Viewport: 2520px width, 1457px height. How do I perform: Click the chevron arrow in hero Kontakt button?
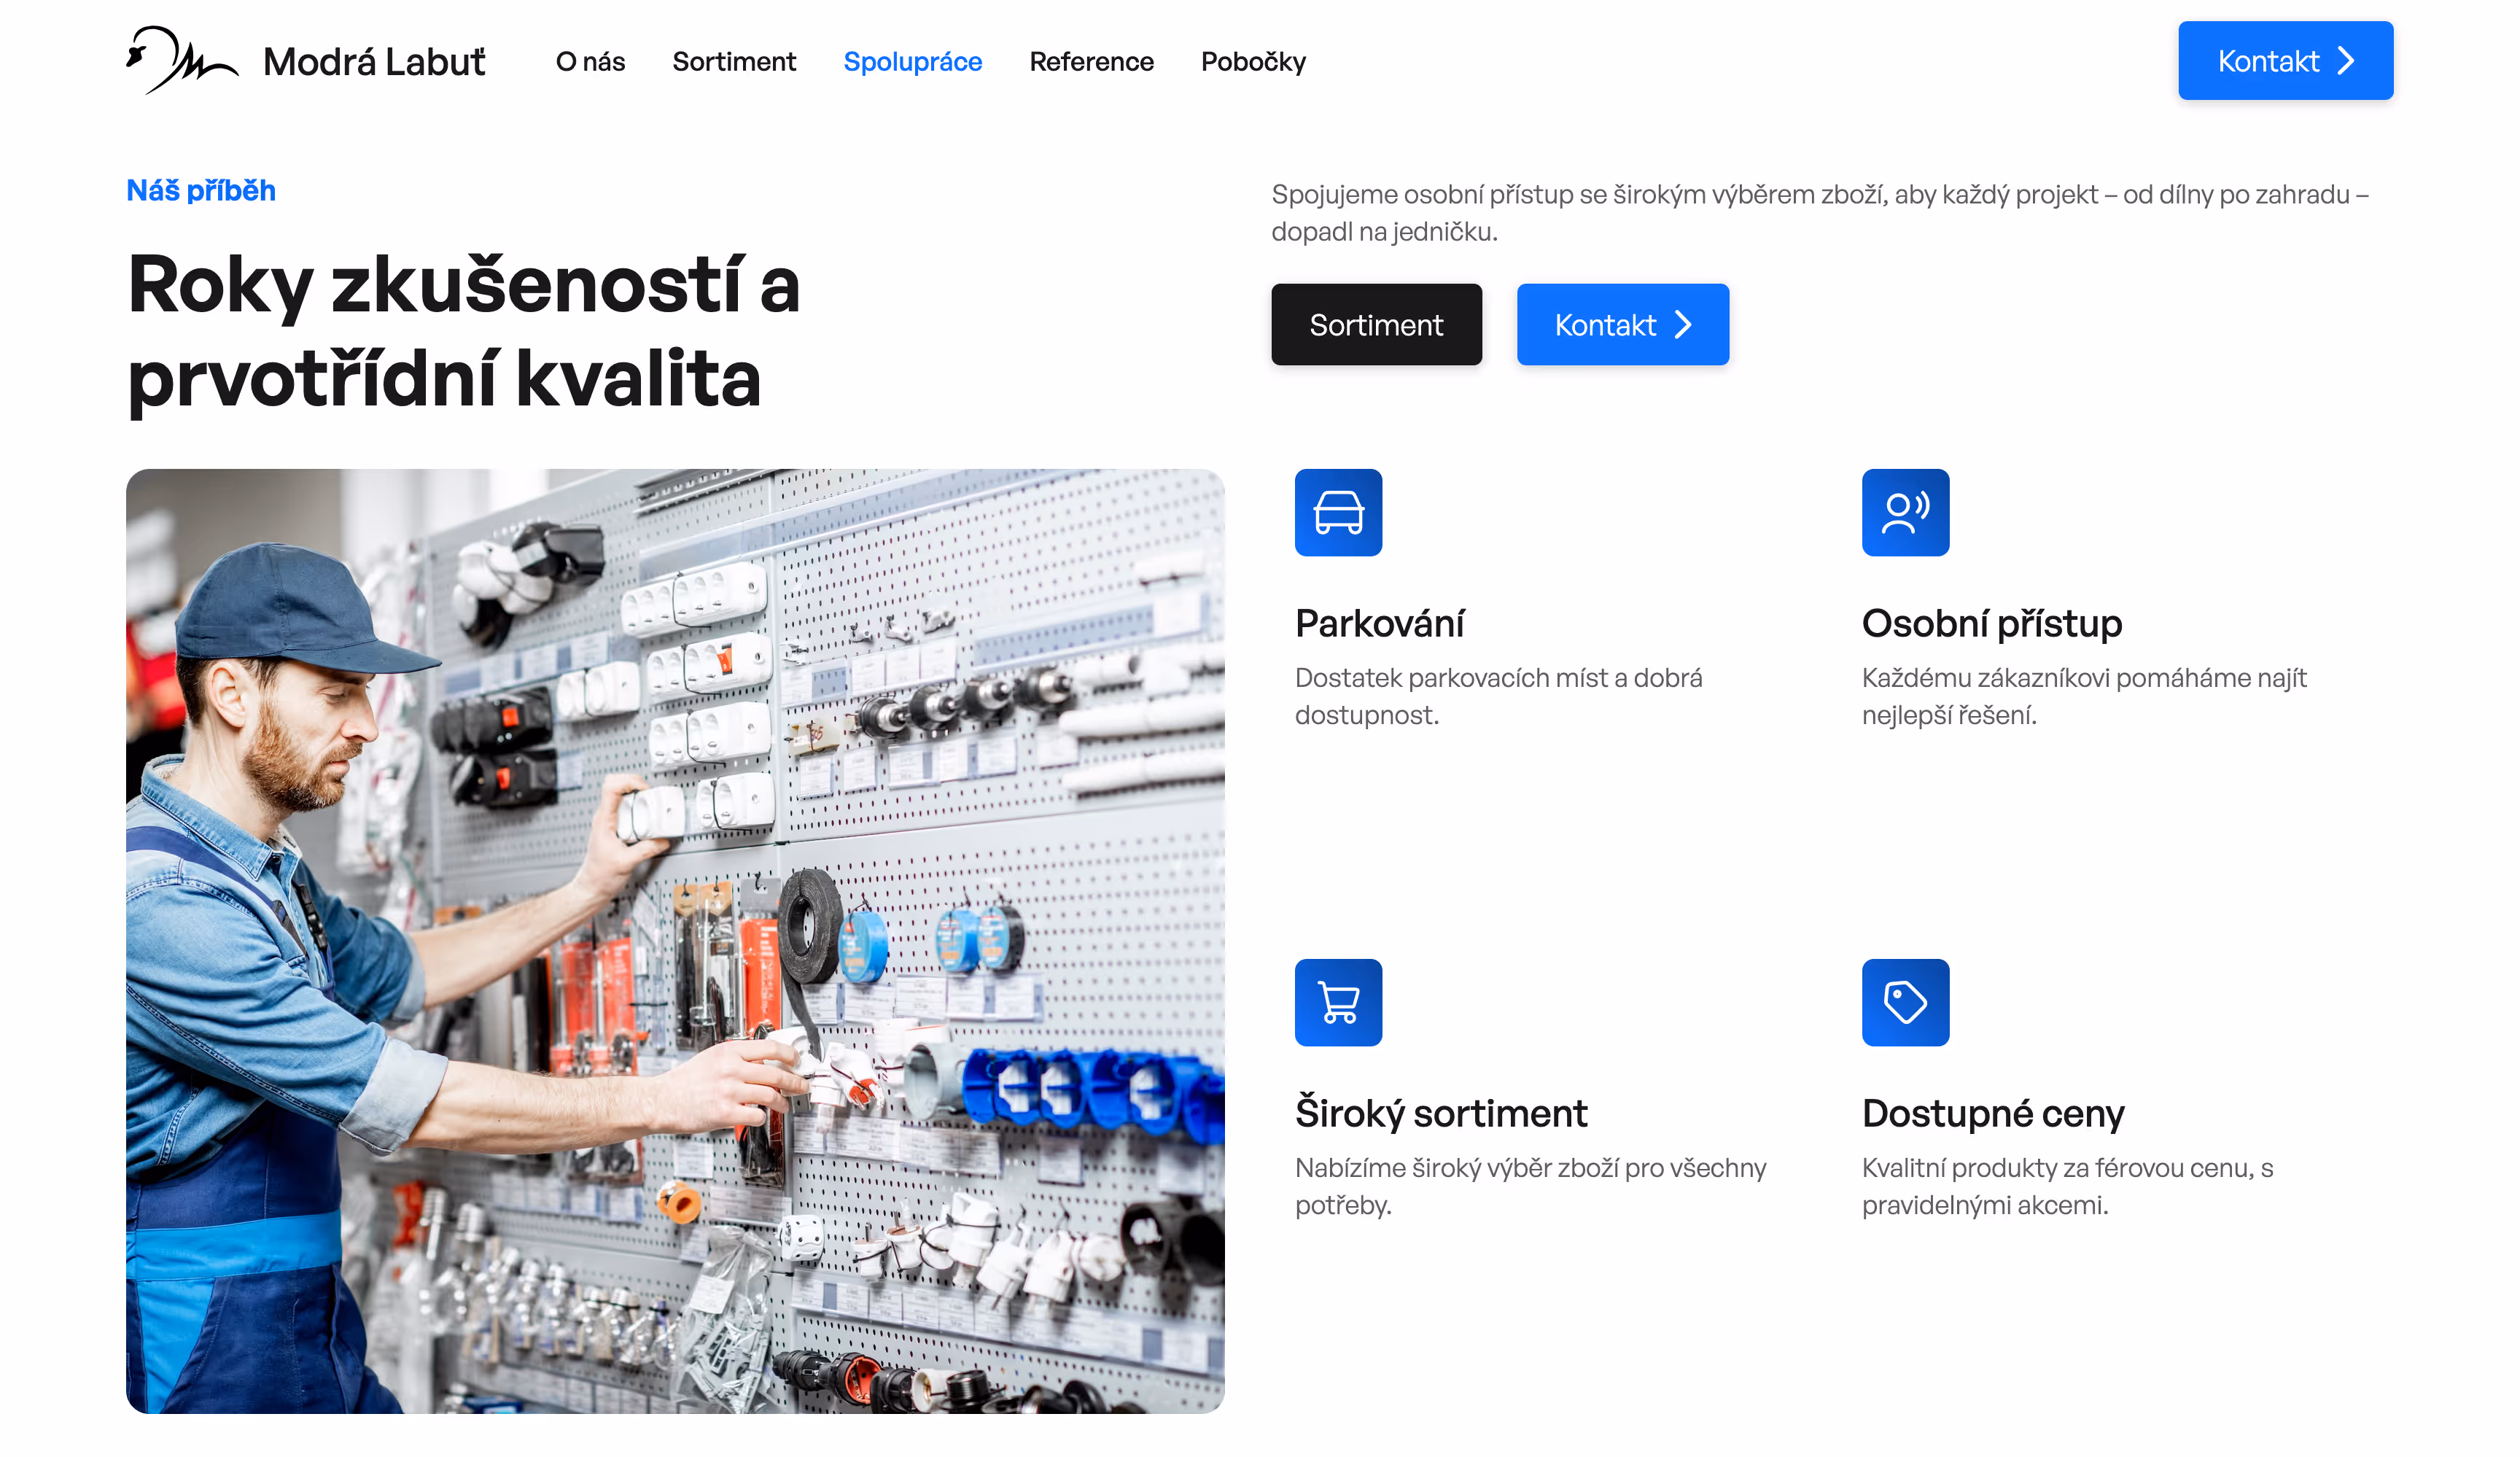tap(1683, 325)
